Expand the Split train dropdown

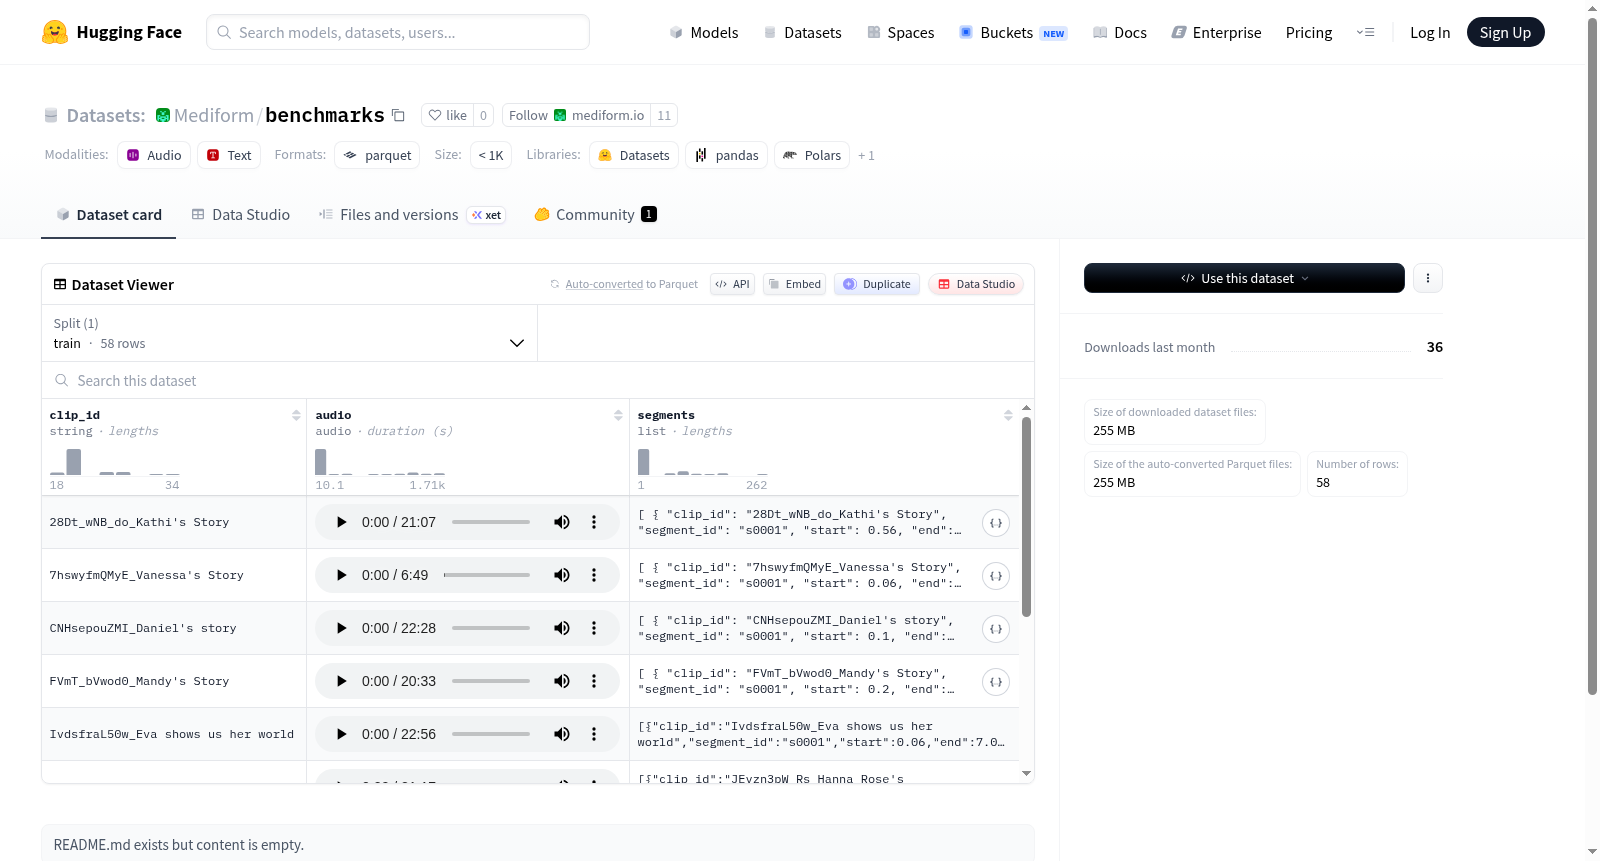pos(289,333)
